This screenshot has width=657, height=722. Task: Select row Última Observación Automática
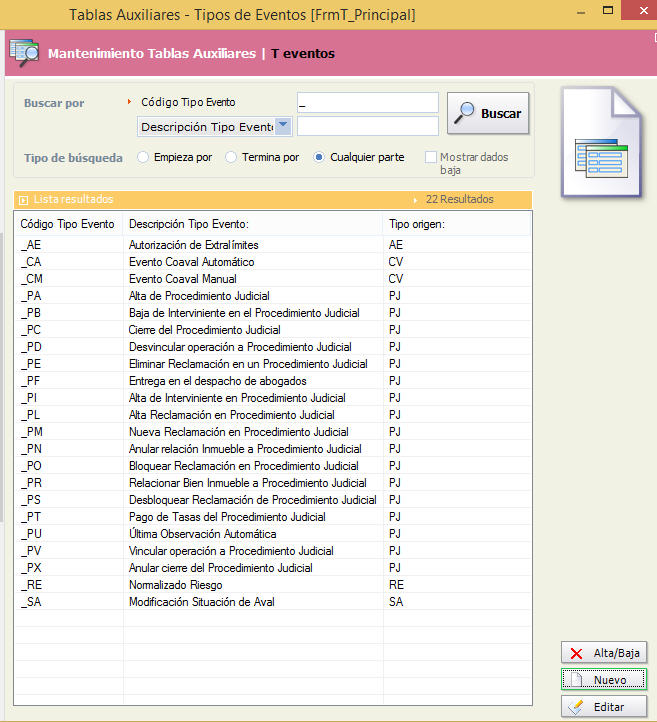[273, 534]
